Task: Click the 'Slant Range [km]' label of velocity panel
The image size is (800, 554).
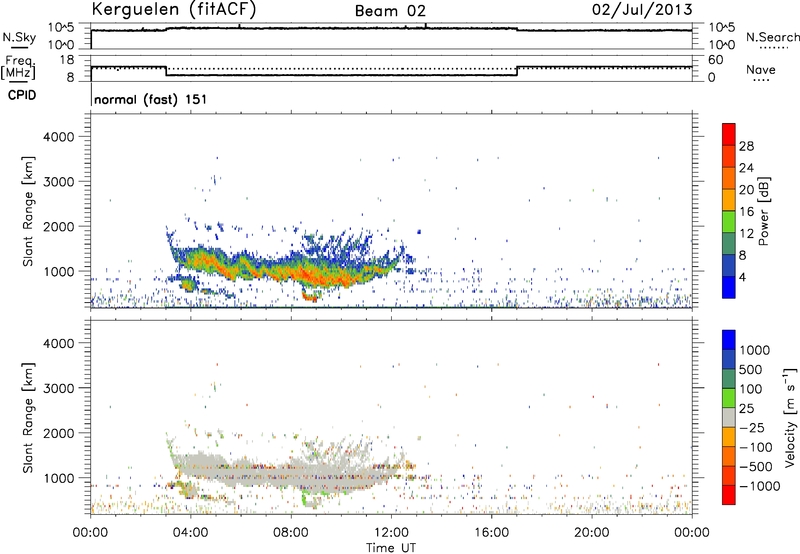Action: point(28,417)
